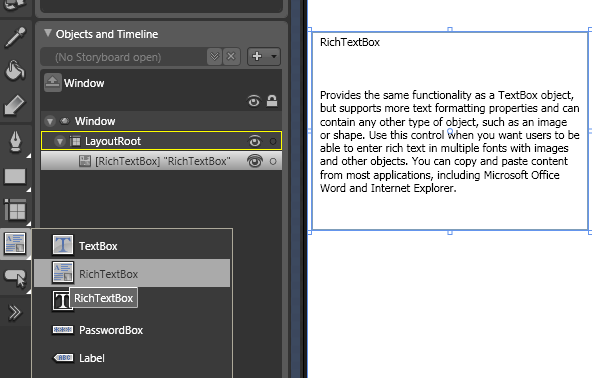
Task: Click the Window header label
Action: pyautogui.click(x=84, y=83)
